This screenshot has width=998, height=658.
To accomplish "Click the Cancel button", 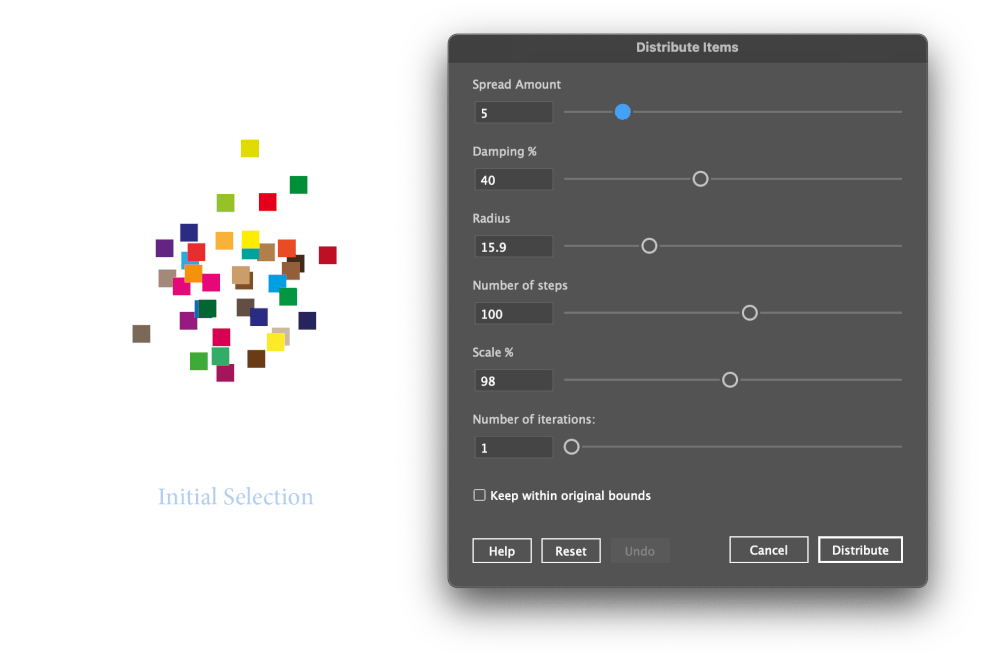I will pos(768,549).
